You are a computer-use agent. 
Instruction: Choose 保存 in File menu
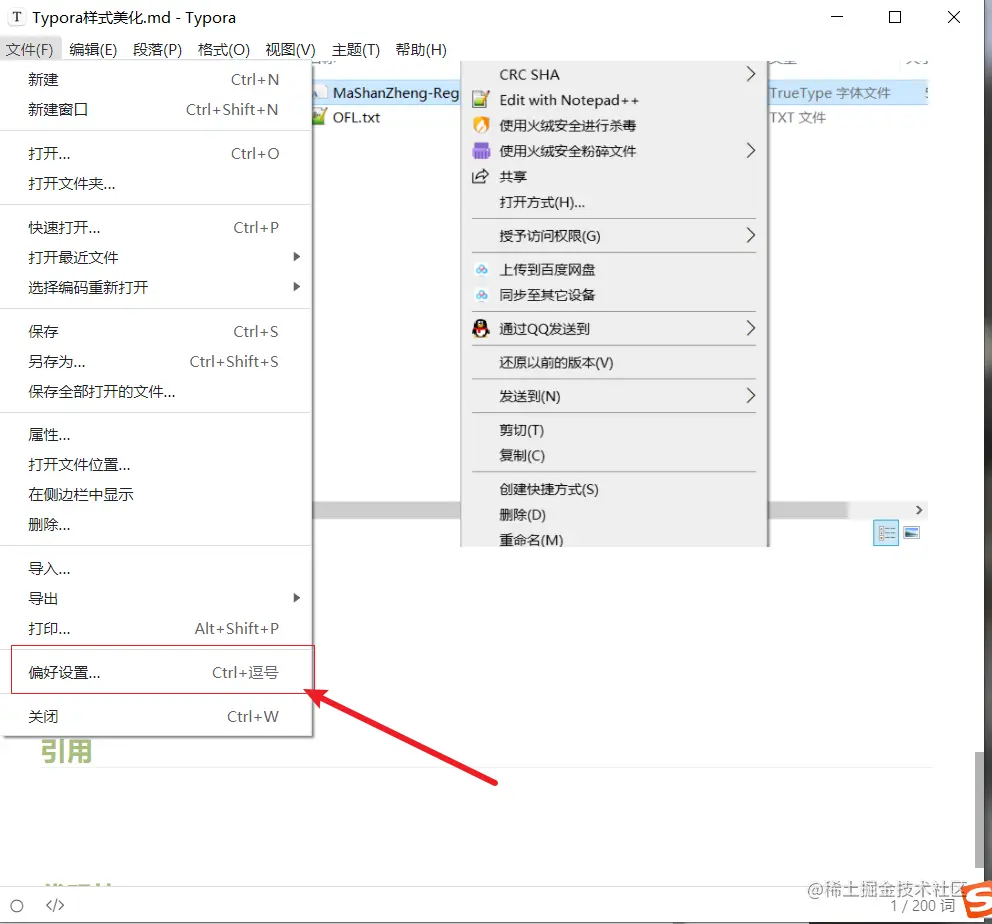[156, 331]
